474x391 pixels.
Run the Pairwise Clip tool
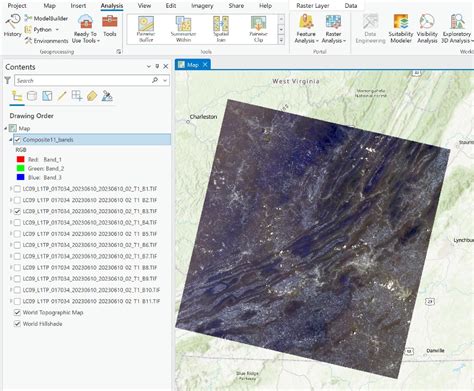point(258,29)
